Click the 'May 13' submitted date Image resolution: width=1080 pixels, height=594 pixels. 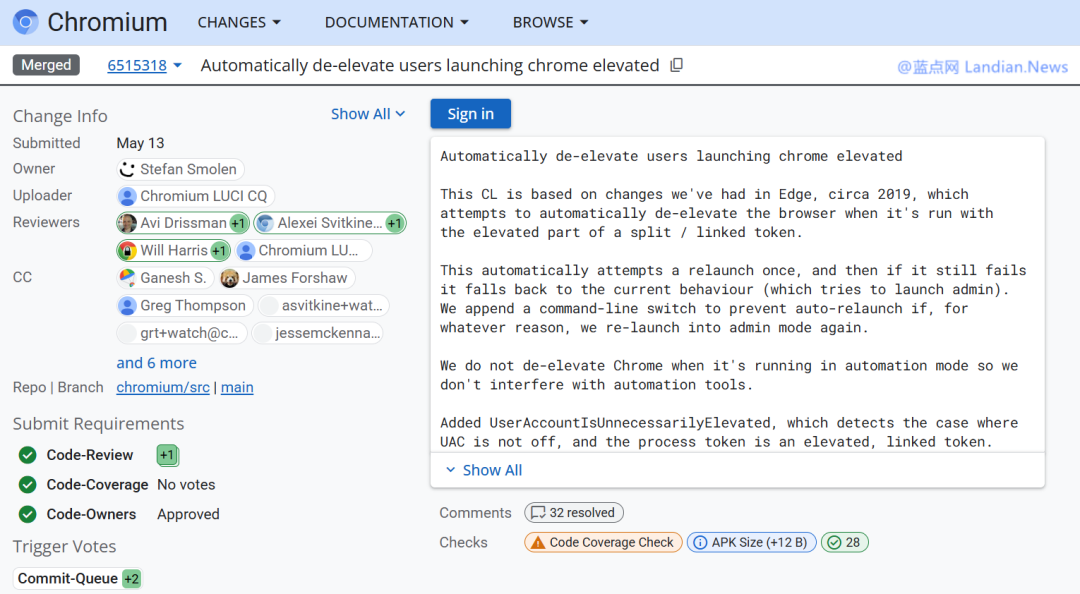point(141,143)
